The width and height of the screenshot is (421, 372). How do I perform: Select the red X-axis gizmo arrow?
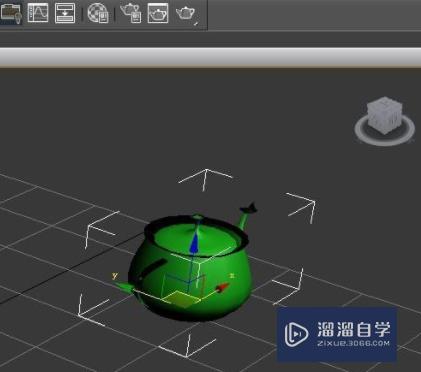[x=222, y=288]
